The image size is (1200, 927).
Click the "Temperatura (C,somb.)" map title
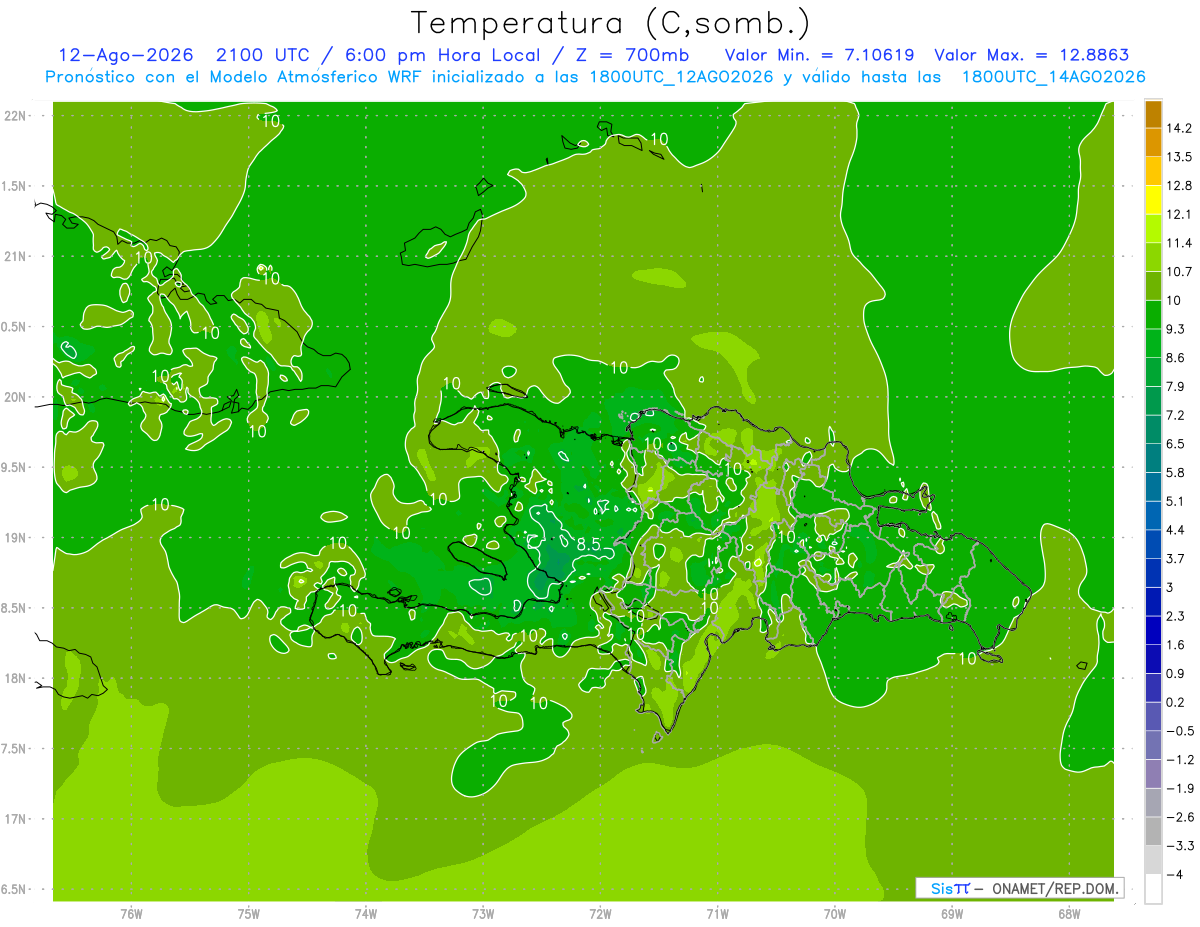coord(609,24)
